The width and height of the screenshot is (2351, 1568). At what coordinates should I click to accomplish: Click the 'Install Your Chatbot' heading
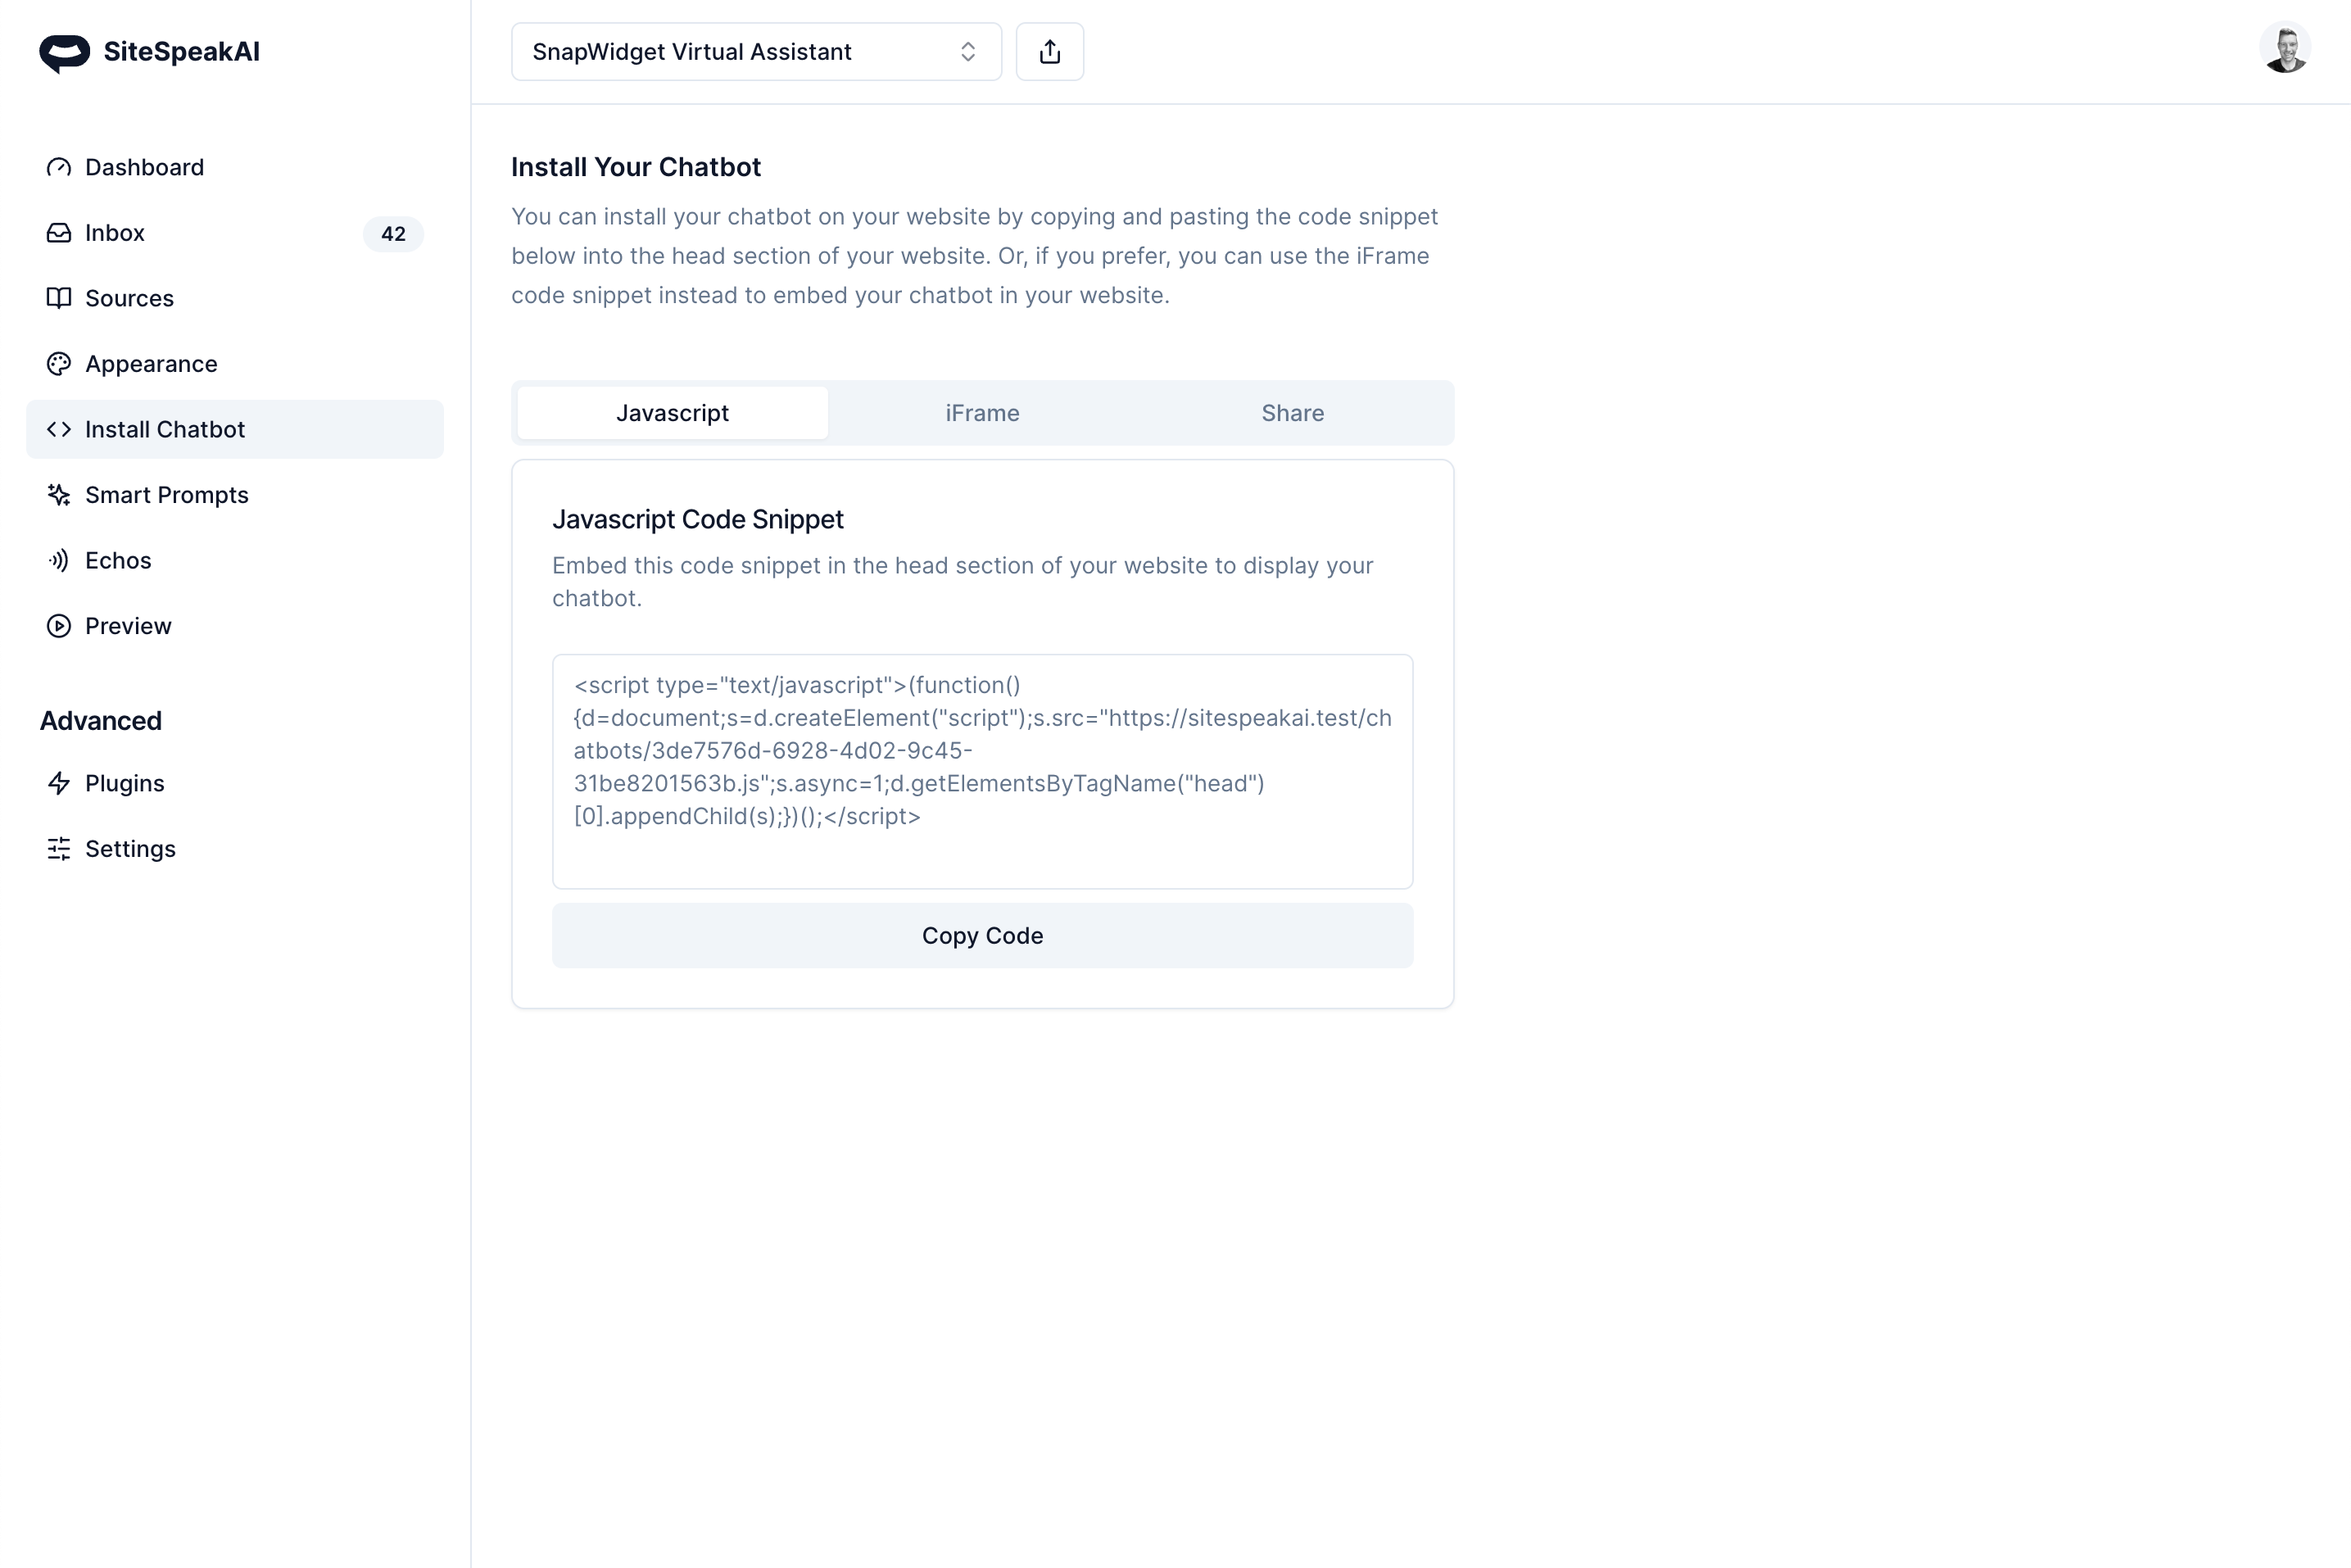[636, 167]
